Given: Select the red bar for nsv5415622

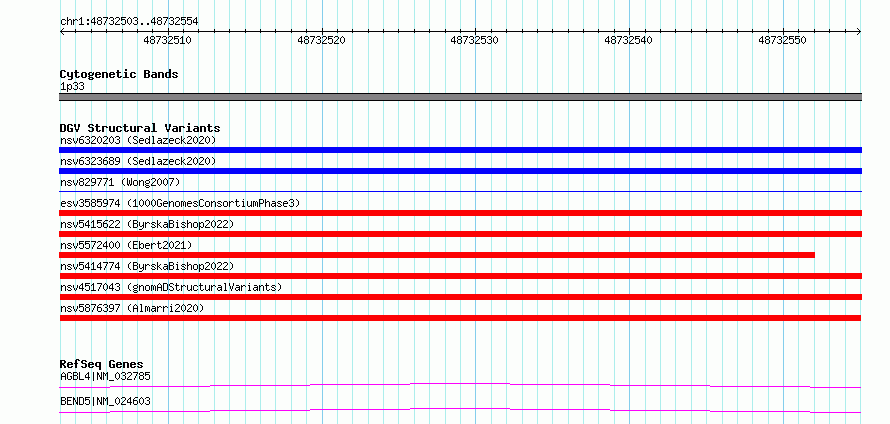Looking at the screenshot, I should pos(460,234).
